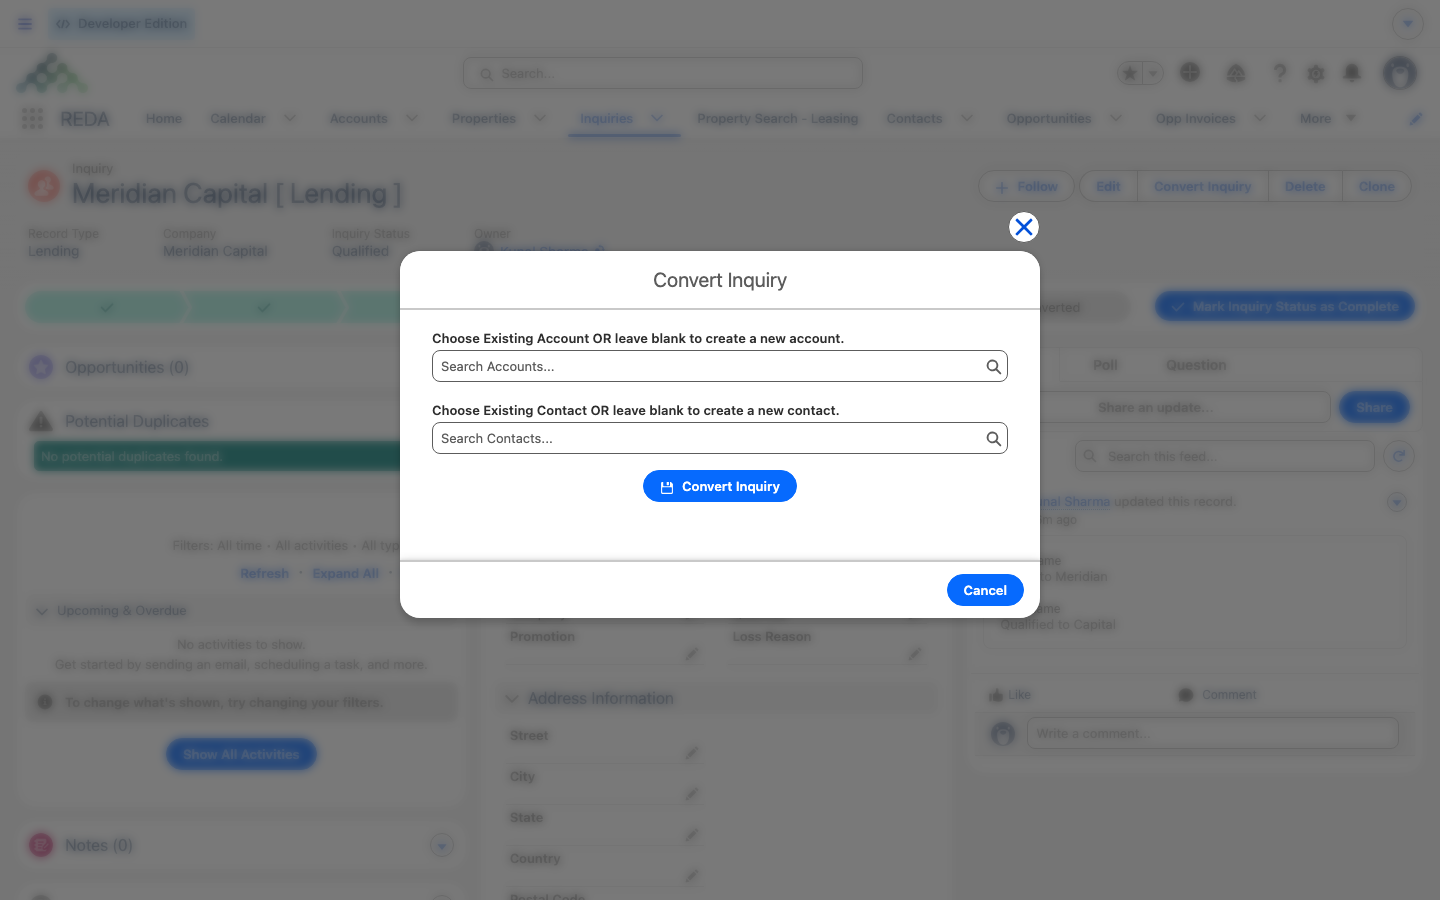Open the App Launcher grid icon

coord(32,119)
